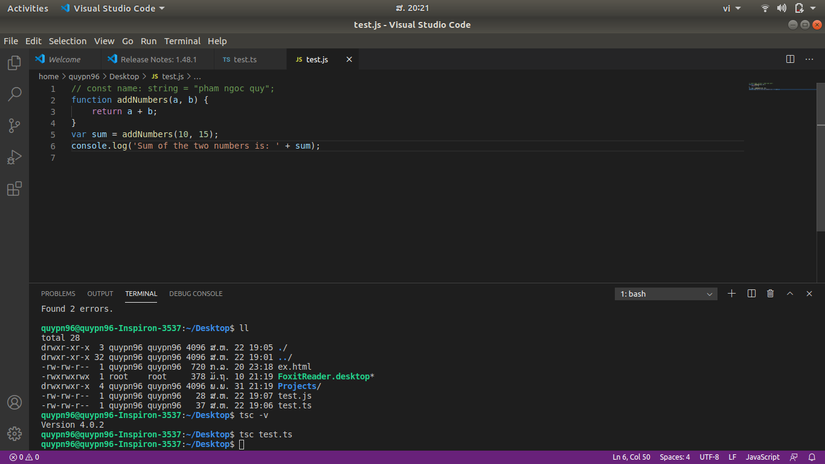The image size is (825, 464).
Task: Open the Accounts icon in activity bar
Action: (x=14, y=403)
